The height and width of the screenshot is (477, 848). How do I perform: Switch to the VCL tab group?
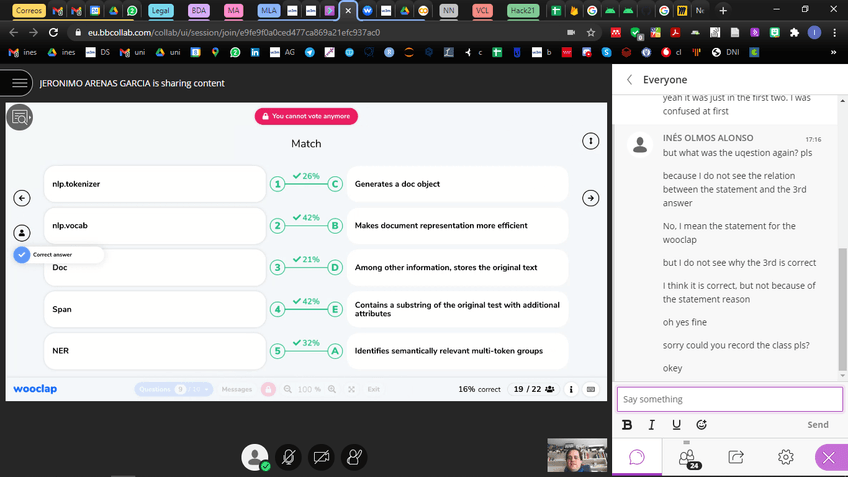point(482,10)
